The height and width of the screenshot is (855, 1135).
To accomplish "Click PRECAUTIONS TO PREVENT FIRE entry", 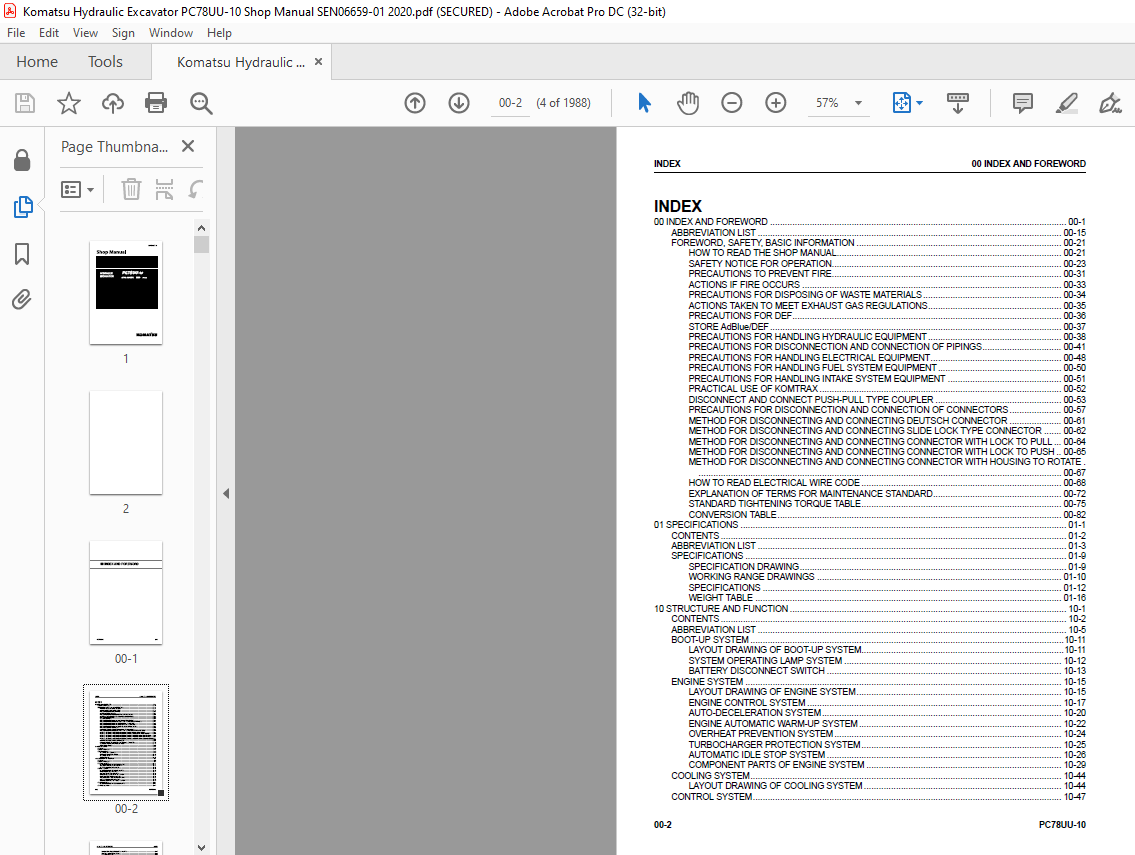I will (x=887, y=274).
